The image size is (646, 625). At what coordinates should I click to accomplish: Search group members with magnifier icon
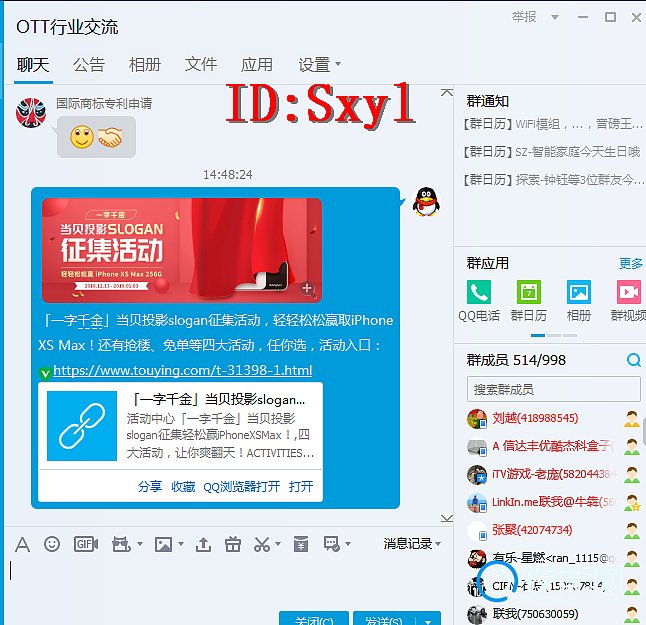click(634, 360)
